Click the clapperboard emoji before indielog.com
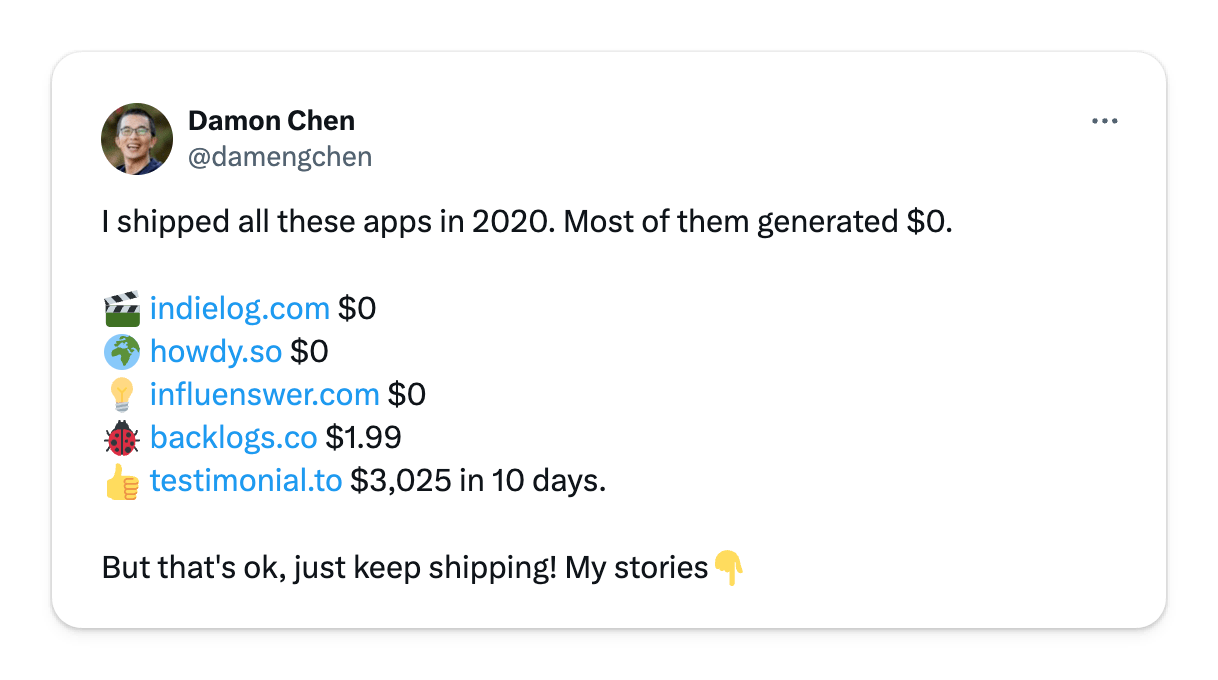 tap(121, 309)
